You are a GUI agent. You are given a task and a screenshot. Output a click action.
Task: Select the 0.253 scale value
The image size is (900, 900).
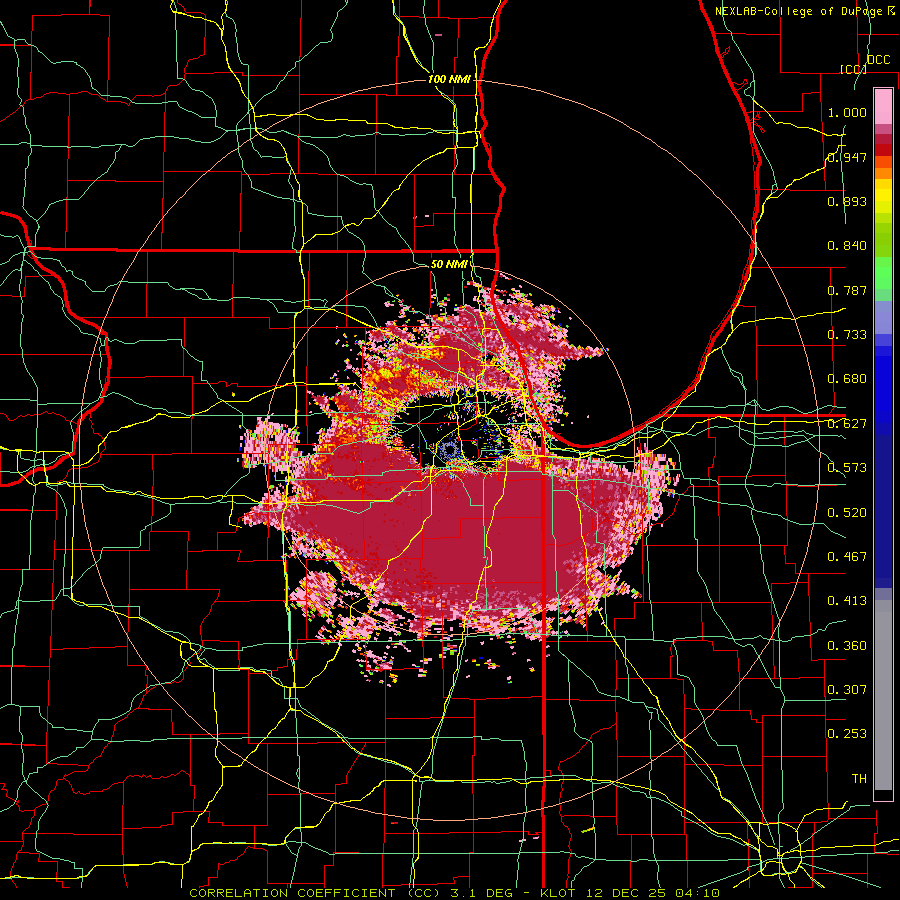pos(847,734)
